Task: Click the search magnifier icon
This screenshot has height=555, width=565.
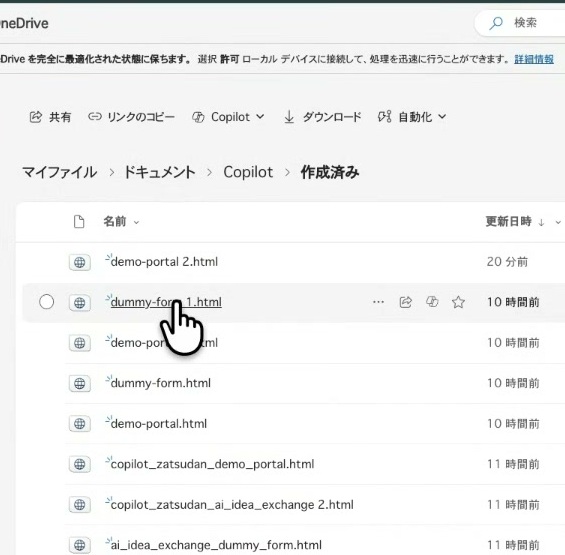Action: coord(496,23)
